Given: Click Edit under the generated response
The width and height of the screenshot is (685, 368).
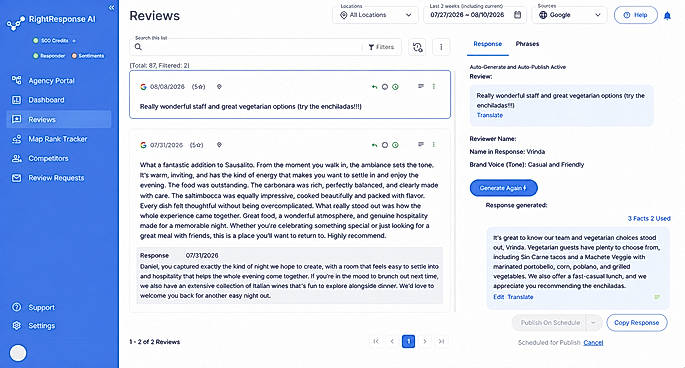Looking at the screenshot, I should (498, 297).
